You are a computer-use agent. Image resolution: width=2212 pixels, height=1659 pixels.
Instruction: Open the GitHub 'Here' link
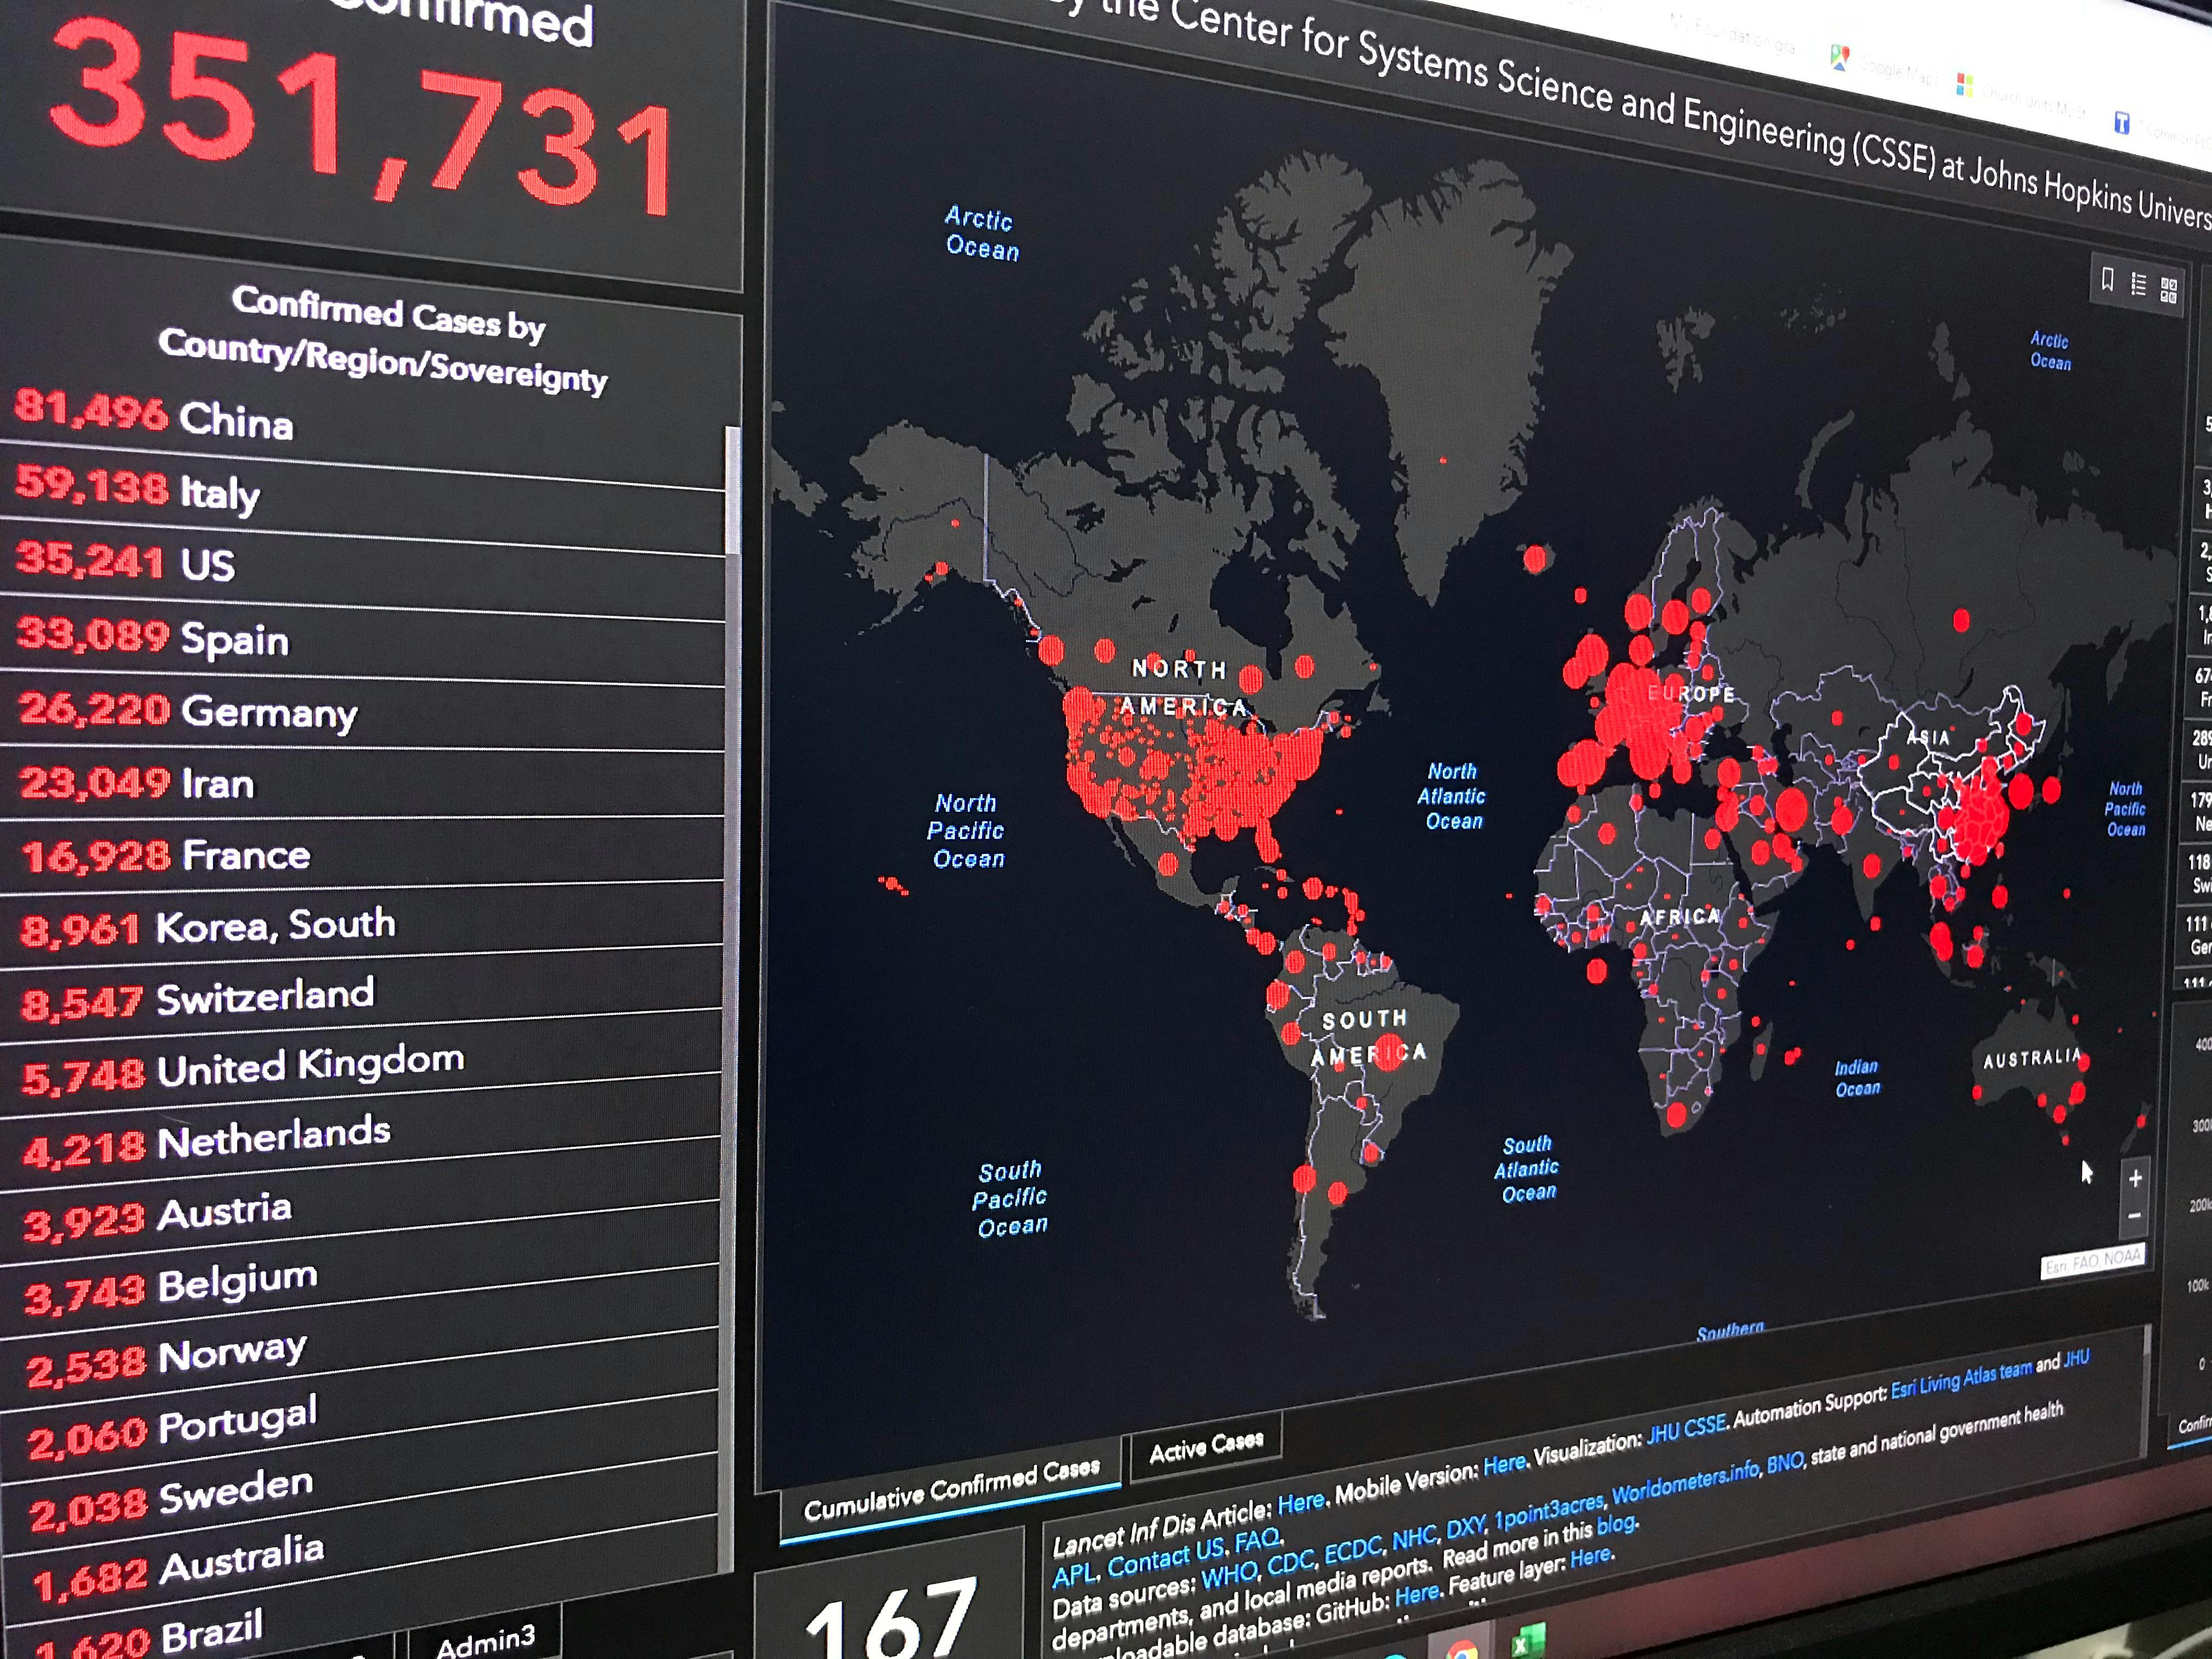pyautogui.click(x=1417, y=1596)
